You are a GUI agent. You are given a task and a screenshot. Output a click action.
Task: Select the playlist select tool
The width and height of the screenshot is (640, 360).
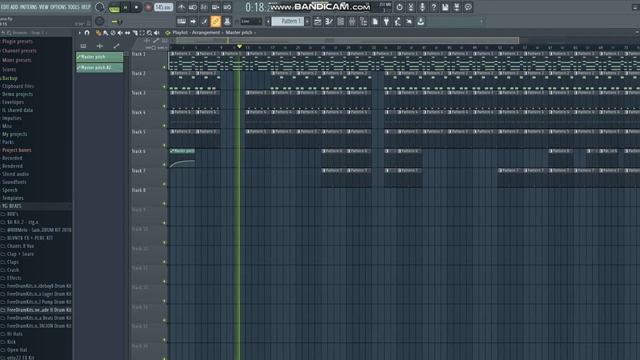(x=142, y=33)
